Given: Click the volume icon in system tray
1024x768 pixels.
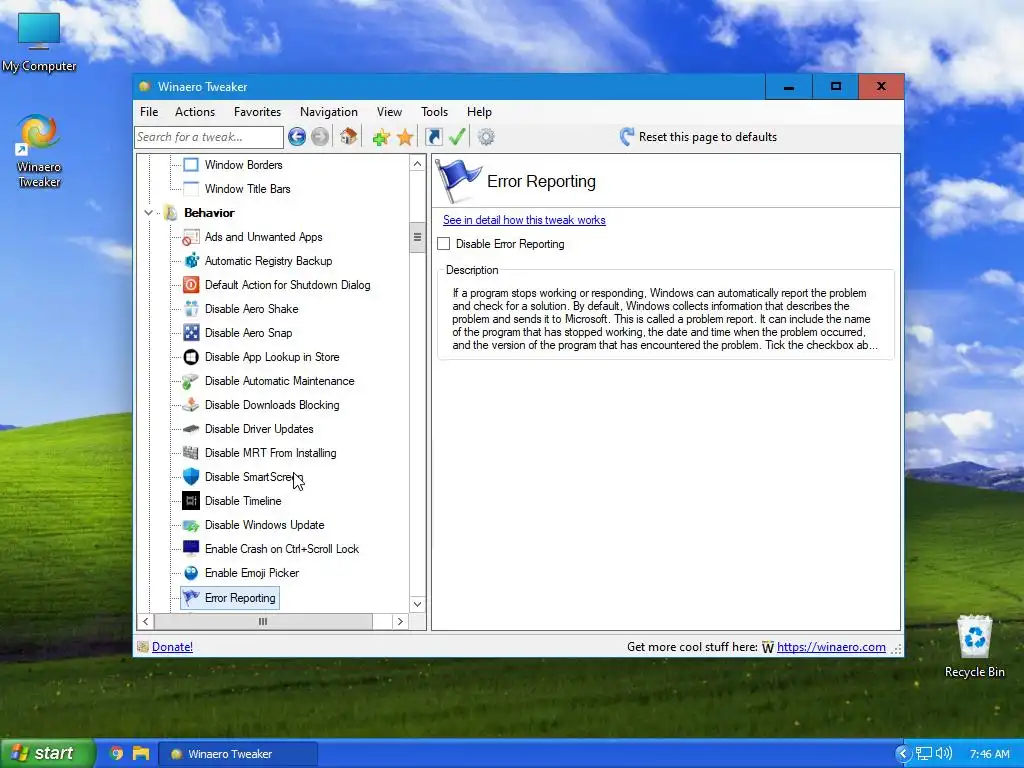Looking at the screenshot, I should tap(944, 754).
